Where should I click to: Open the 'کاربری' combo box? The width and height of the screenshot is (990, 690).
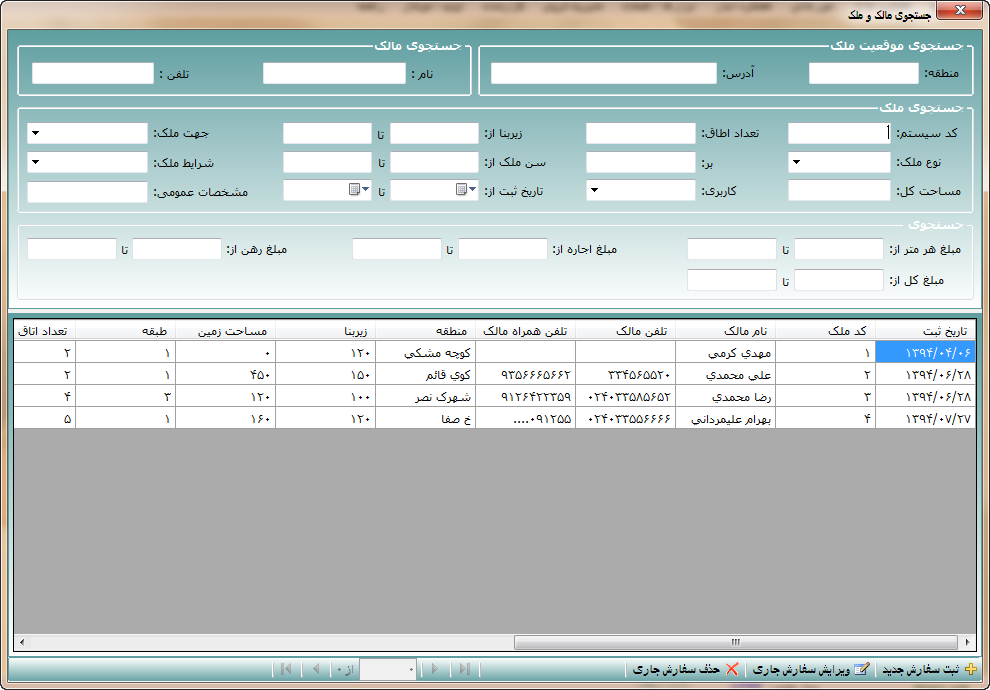click(x=593, y=190)
